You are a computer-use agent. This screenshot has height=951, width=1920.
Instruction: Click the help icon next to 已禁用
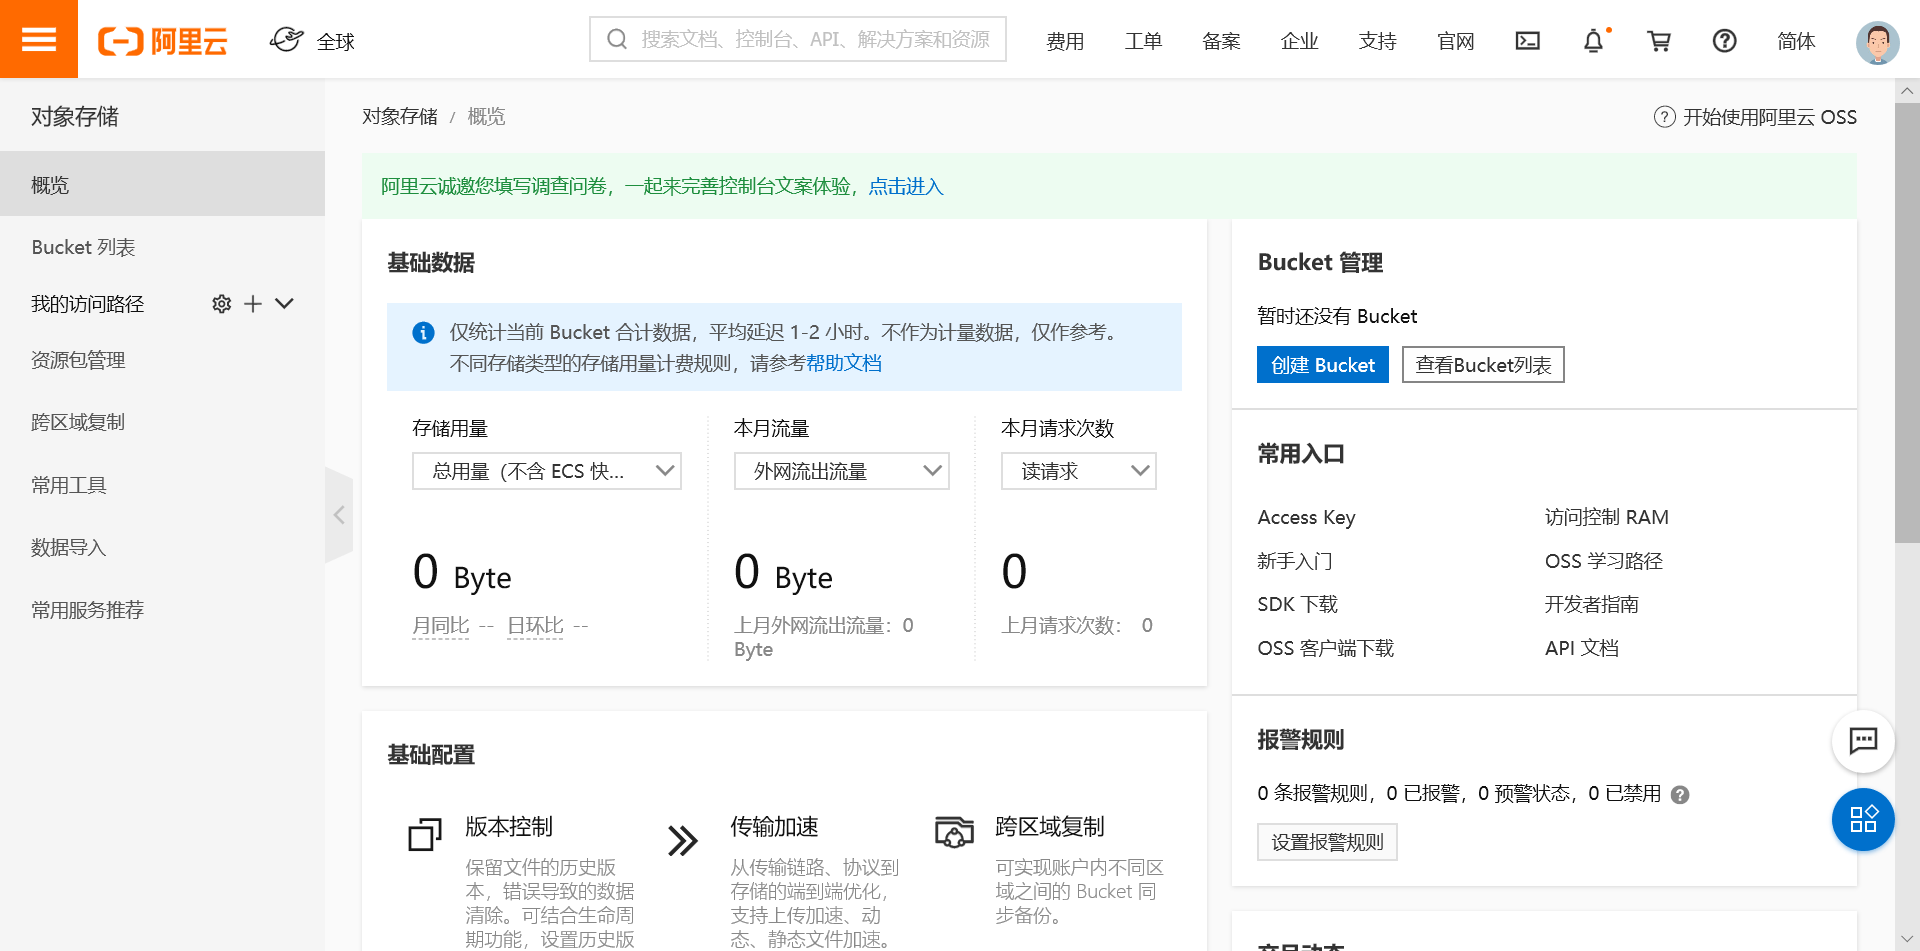[x=1680, y=795]
